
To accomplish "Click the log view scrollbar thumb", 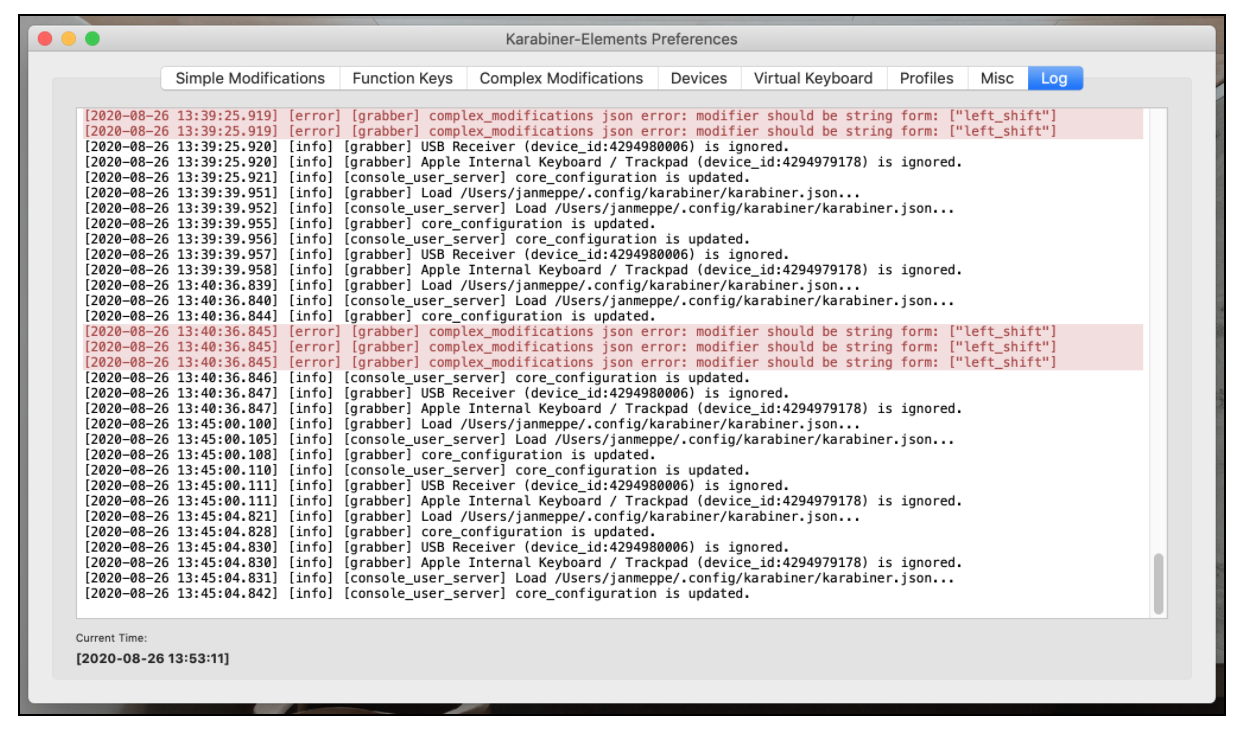I will point(1158,583).
